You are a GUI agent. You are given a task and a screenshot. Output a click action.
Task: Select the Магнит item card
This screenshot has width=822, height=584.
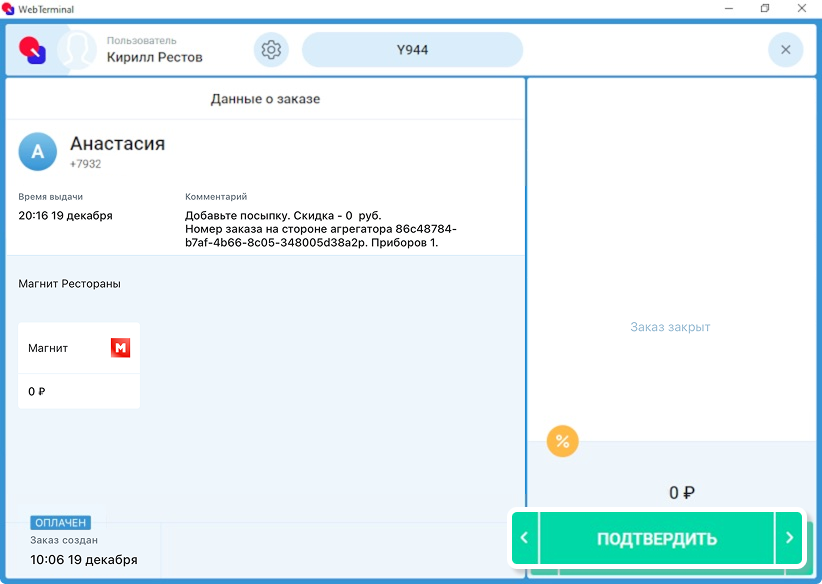tap(79, 365)
